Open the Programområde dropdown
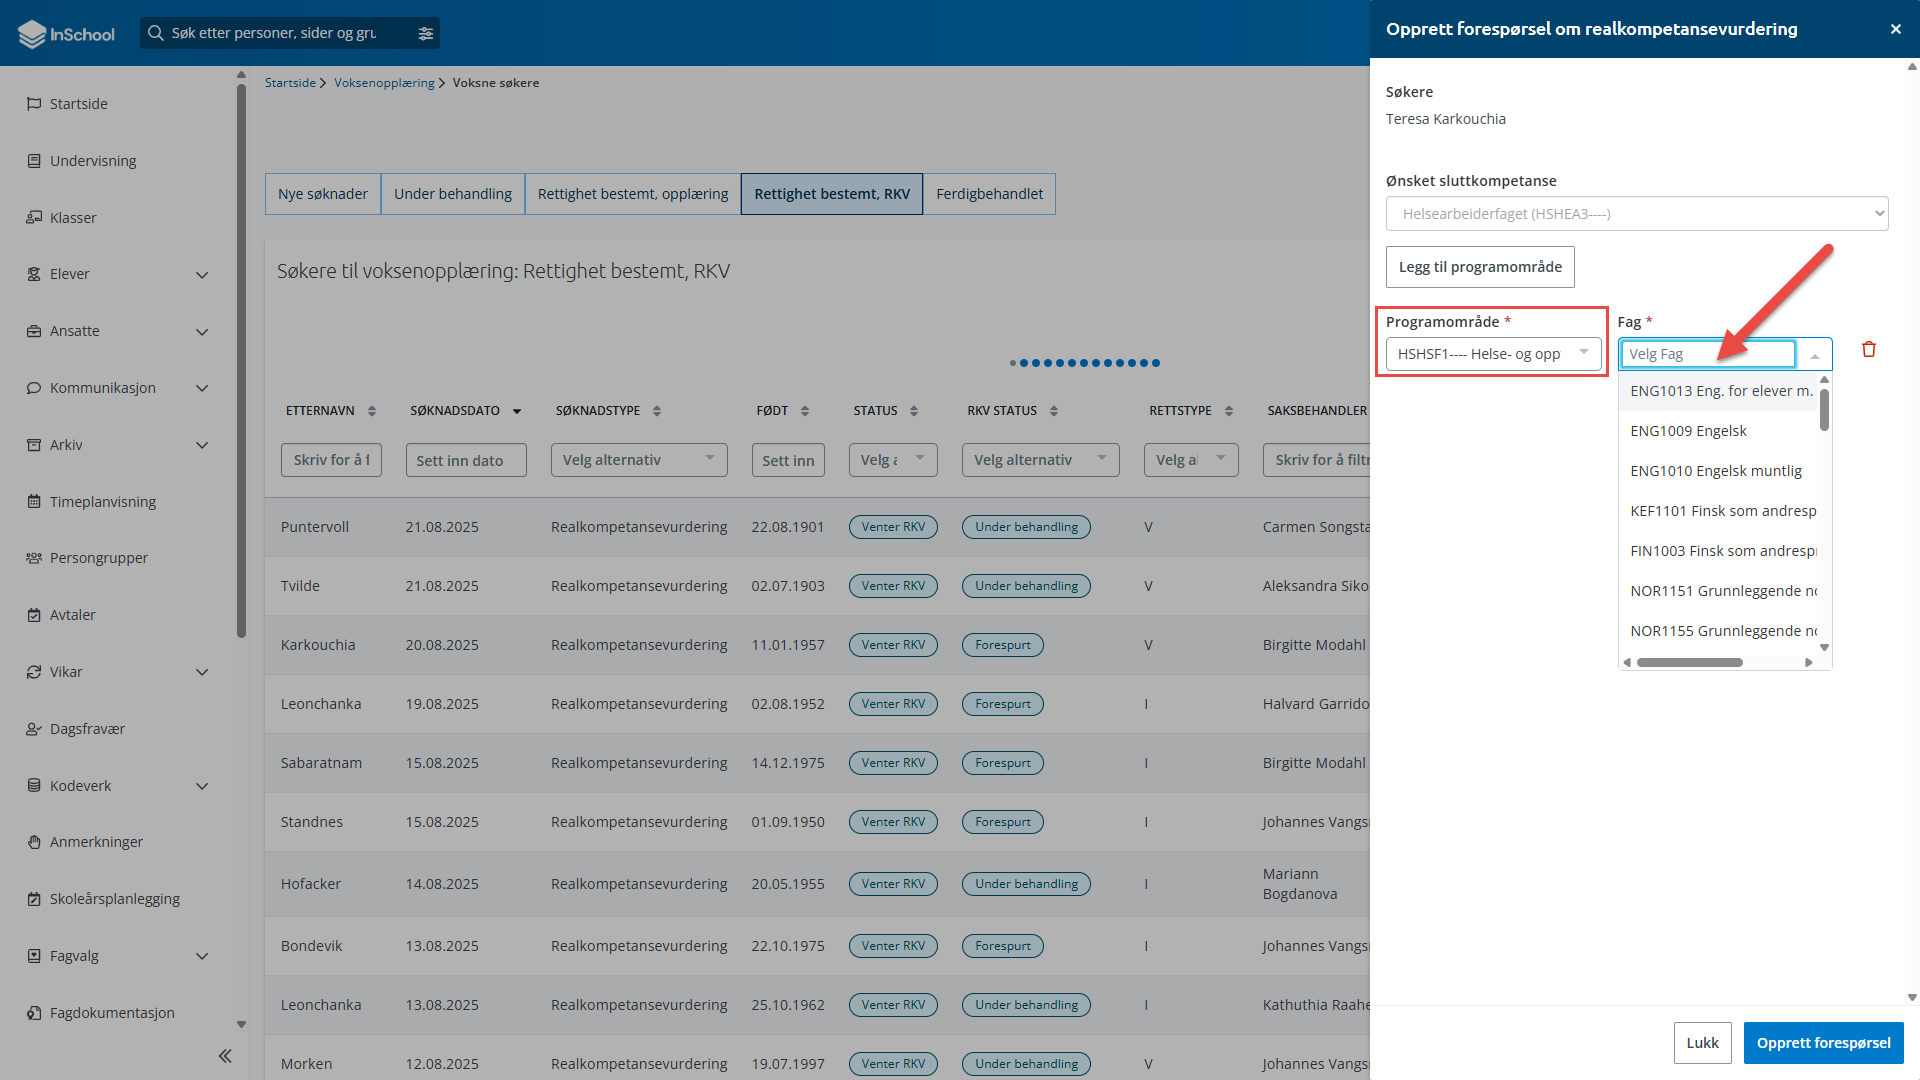 [x=1493, y=354]
